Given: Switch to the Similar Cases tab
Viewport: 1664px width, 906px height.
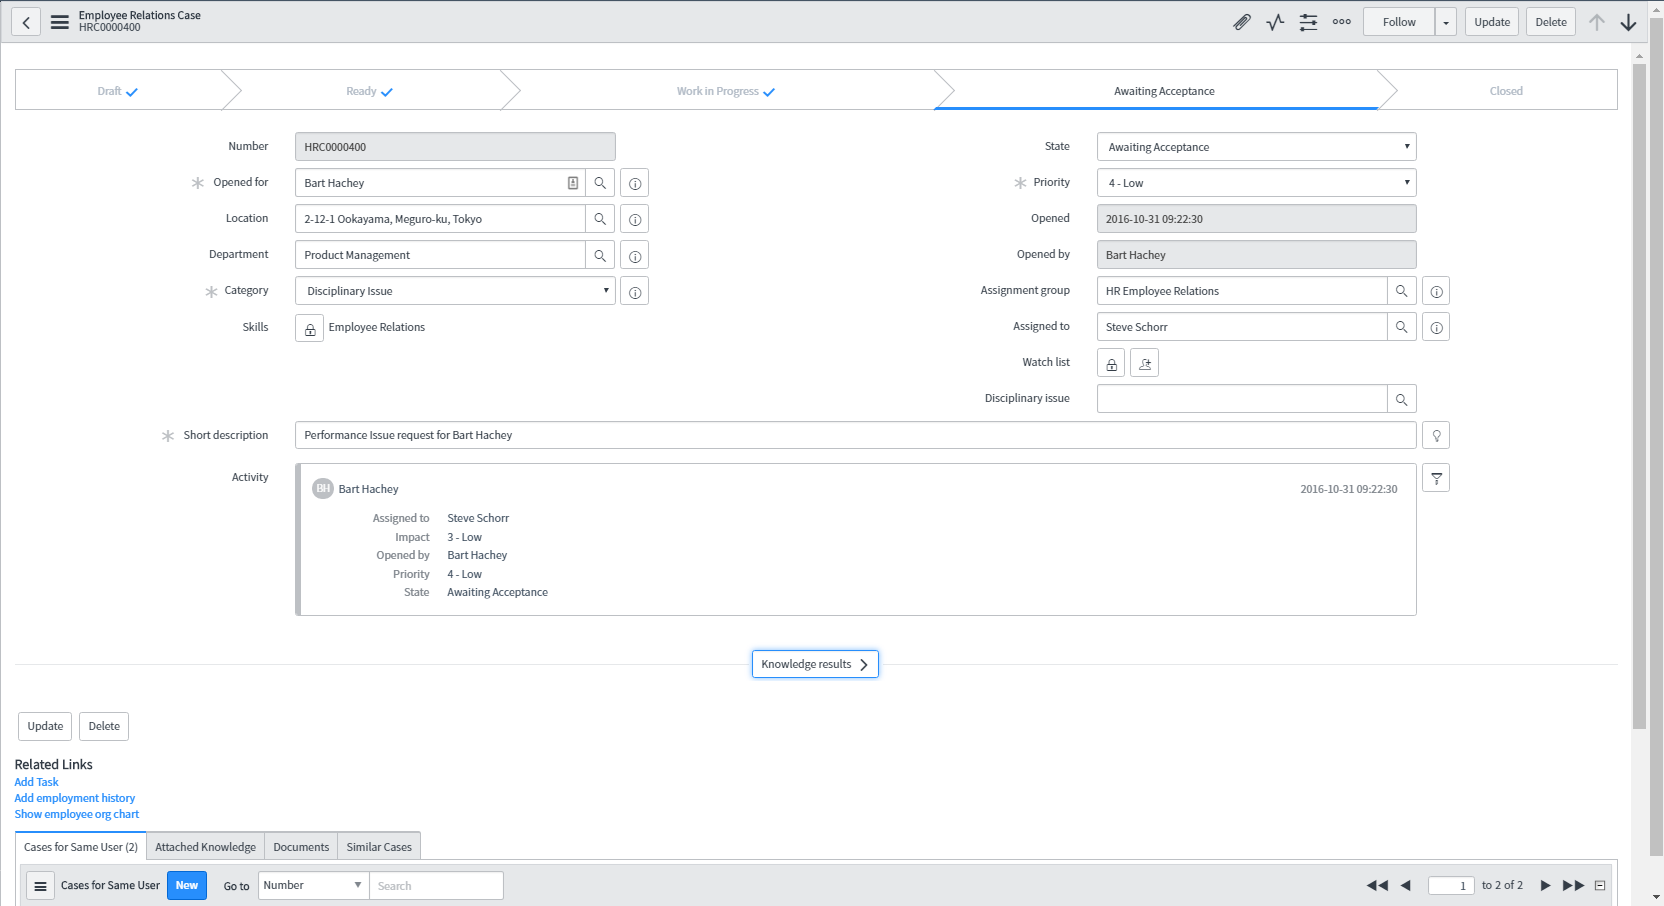Looking at the screenshot, I should (379, 847).
